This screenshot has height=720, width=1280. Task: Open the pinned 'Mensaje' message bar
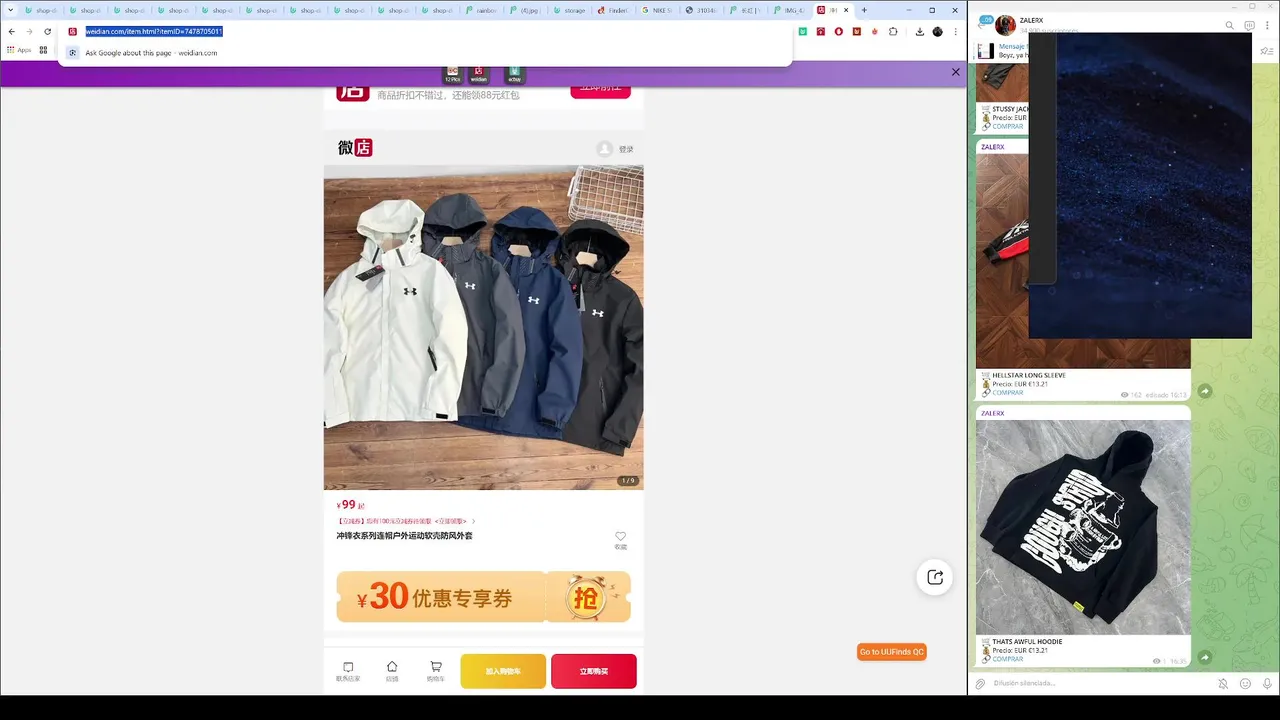(x=1002, y=51)
